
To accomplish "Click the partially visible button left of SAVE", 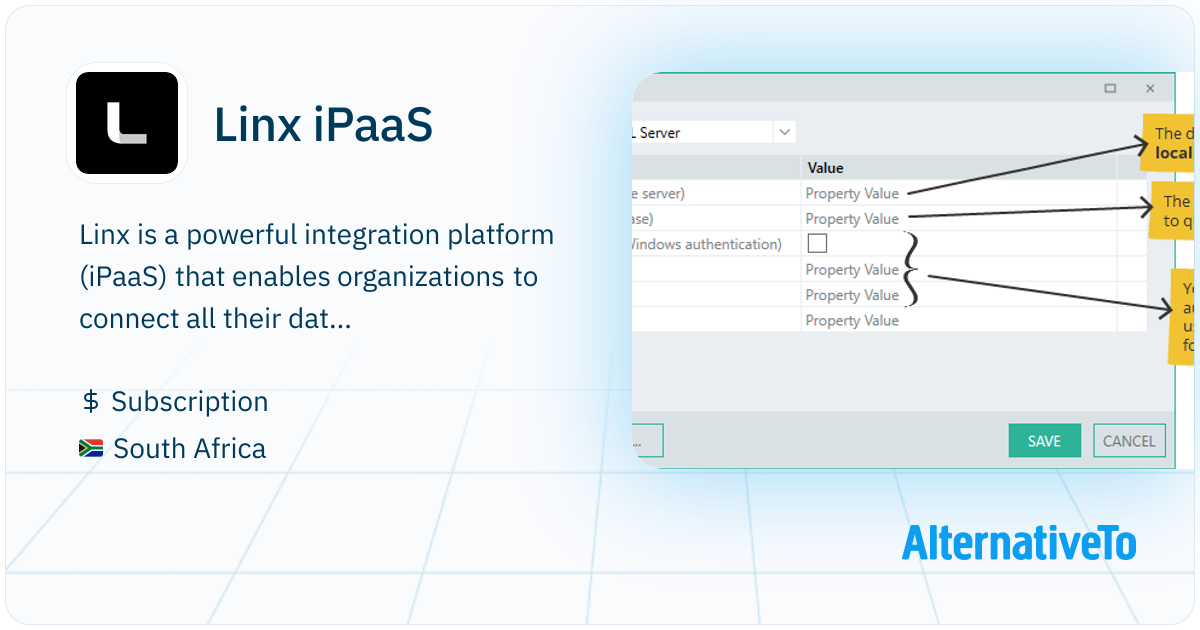I will pyautogui.click(x=647, y=441).
